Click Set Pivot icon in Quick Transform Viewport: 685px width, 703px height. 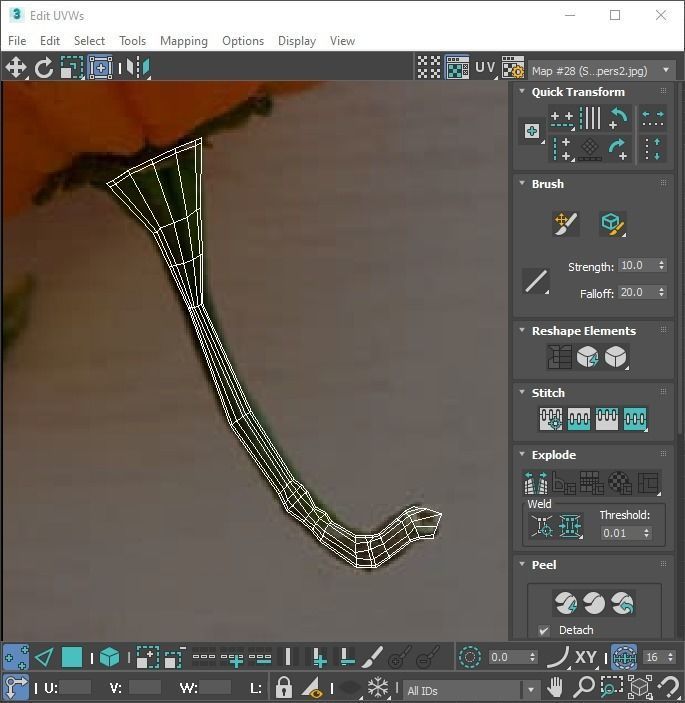(x=532, y=131)
